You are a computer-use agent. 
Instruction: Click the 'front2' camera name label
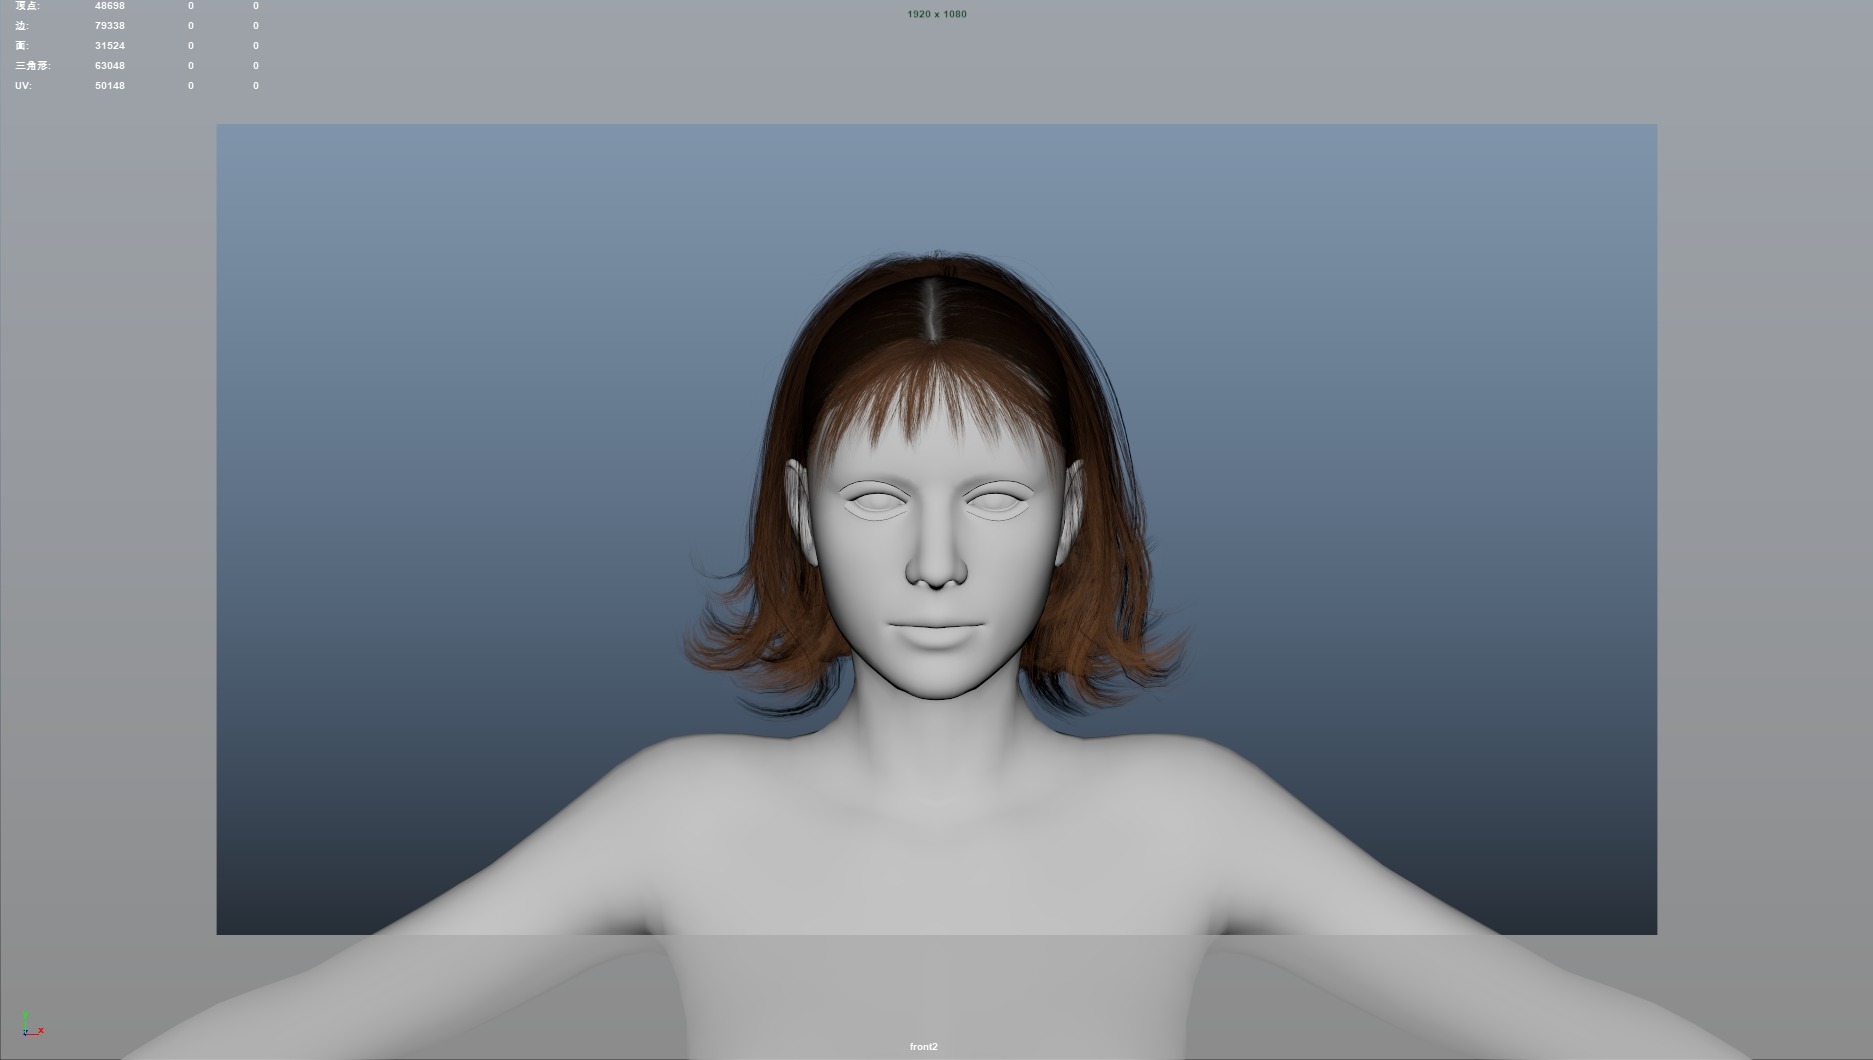click(x=923, y=1047)
